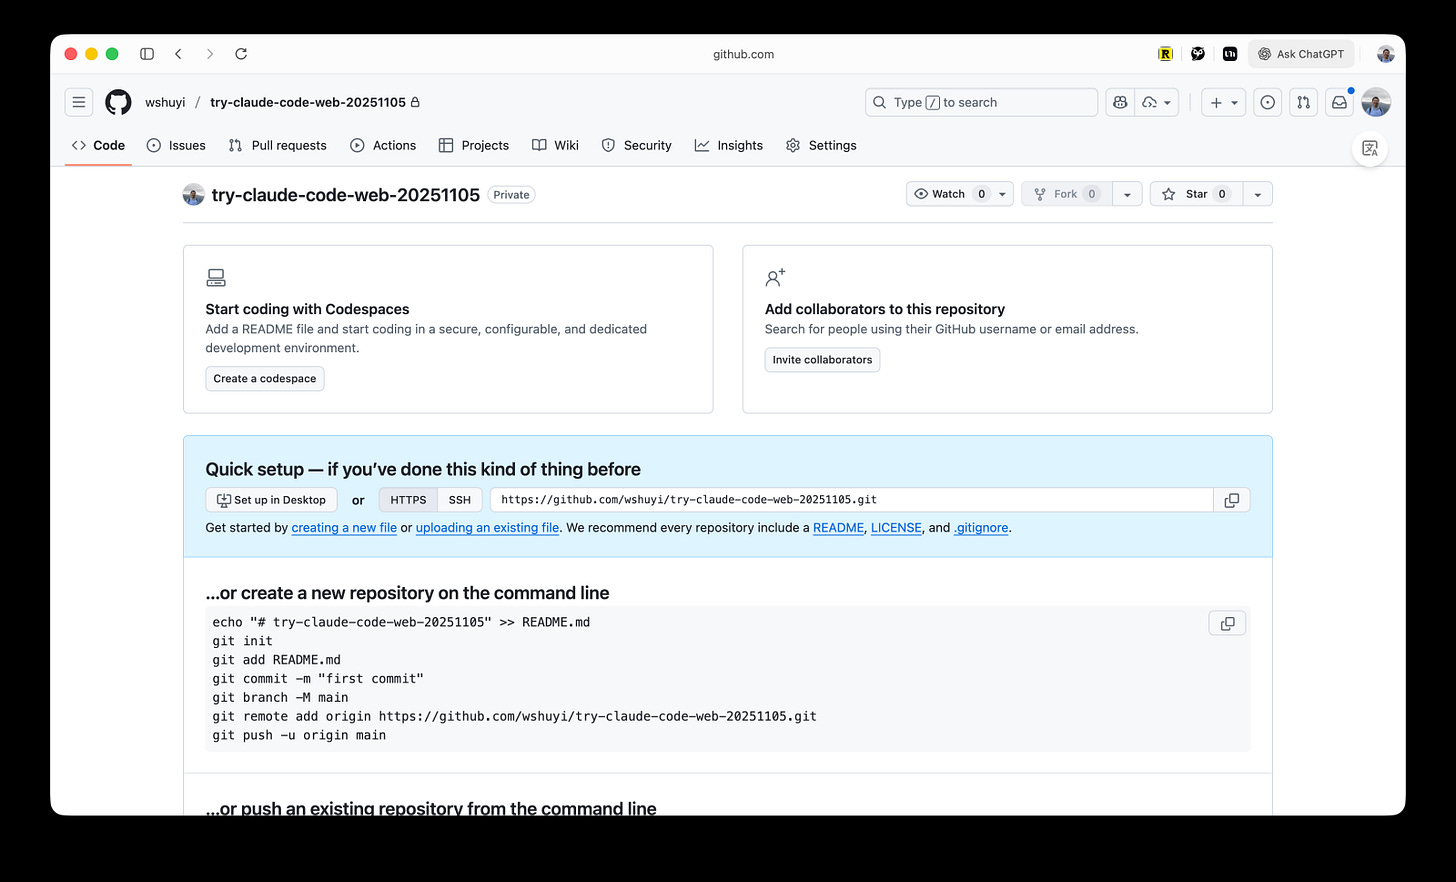The height and width of the screenshot is (882, 1456).
Task: Click the Ask ChatGPT button
Action: (x=1301, y=54)
